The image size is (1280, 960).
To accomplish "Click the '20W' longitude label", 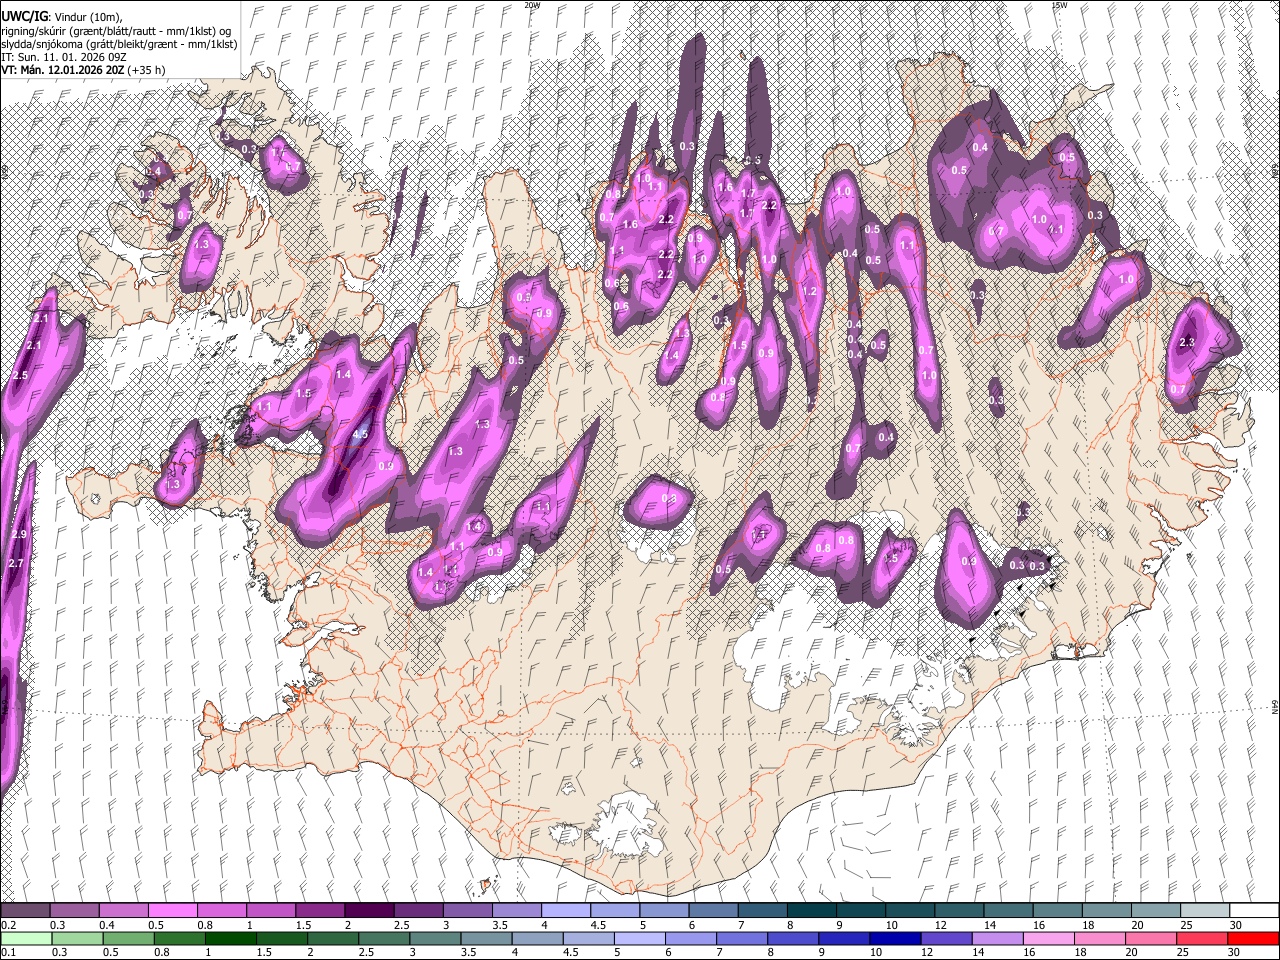I will (x=532, y=5).
